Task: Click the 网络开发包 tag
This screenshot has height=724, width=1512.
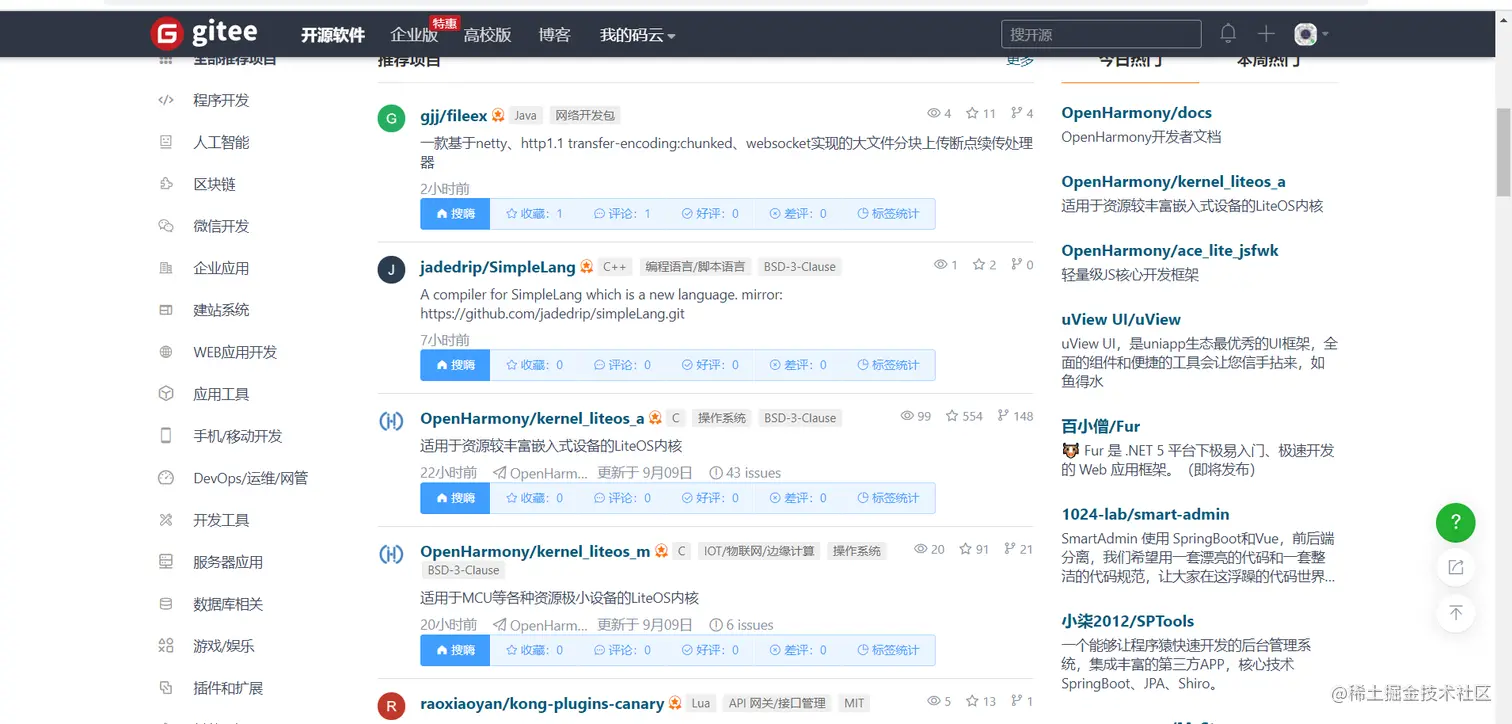Action: coord(586,116)
